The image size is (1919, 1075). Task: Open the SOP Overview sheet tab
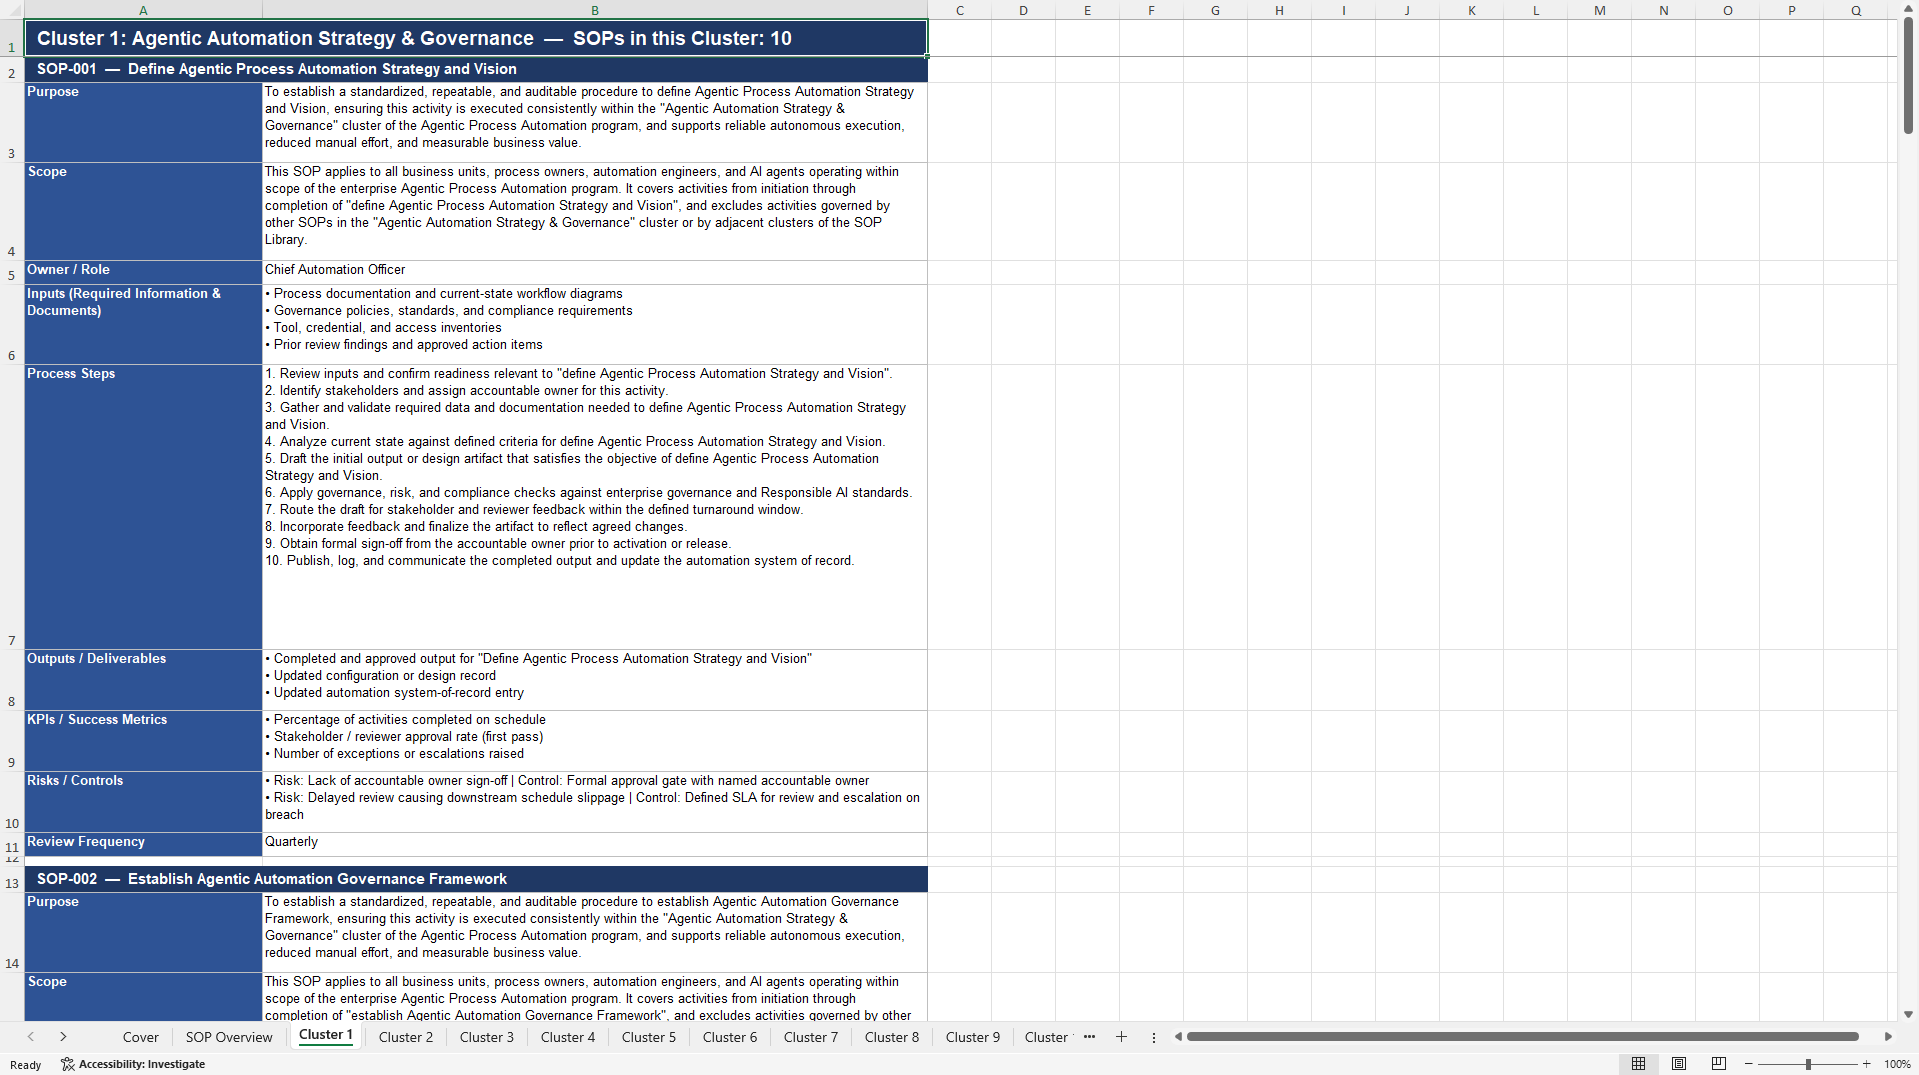[x=229, y=1037]
